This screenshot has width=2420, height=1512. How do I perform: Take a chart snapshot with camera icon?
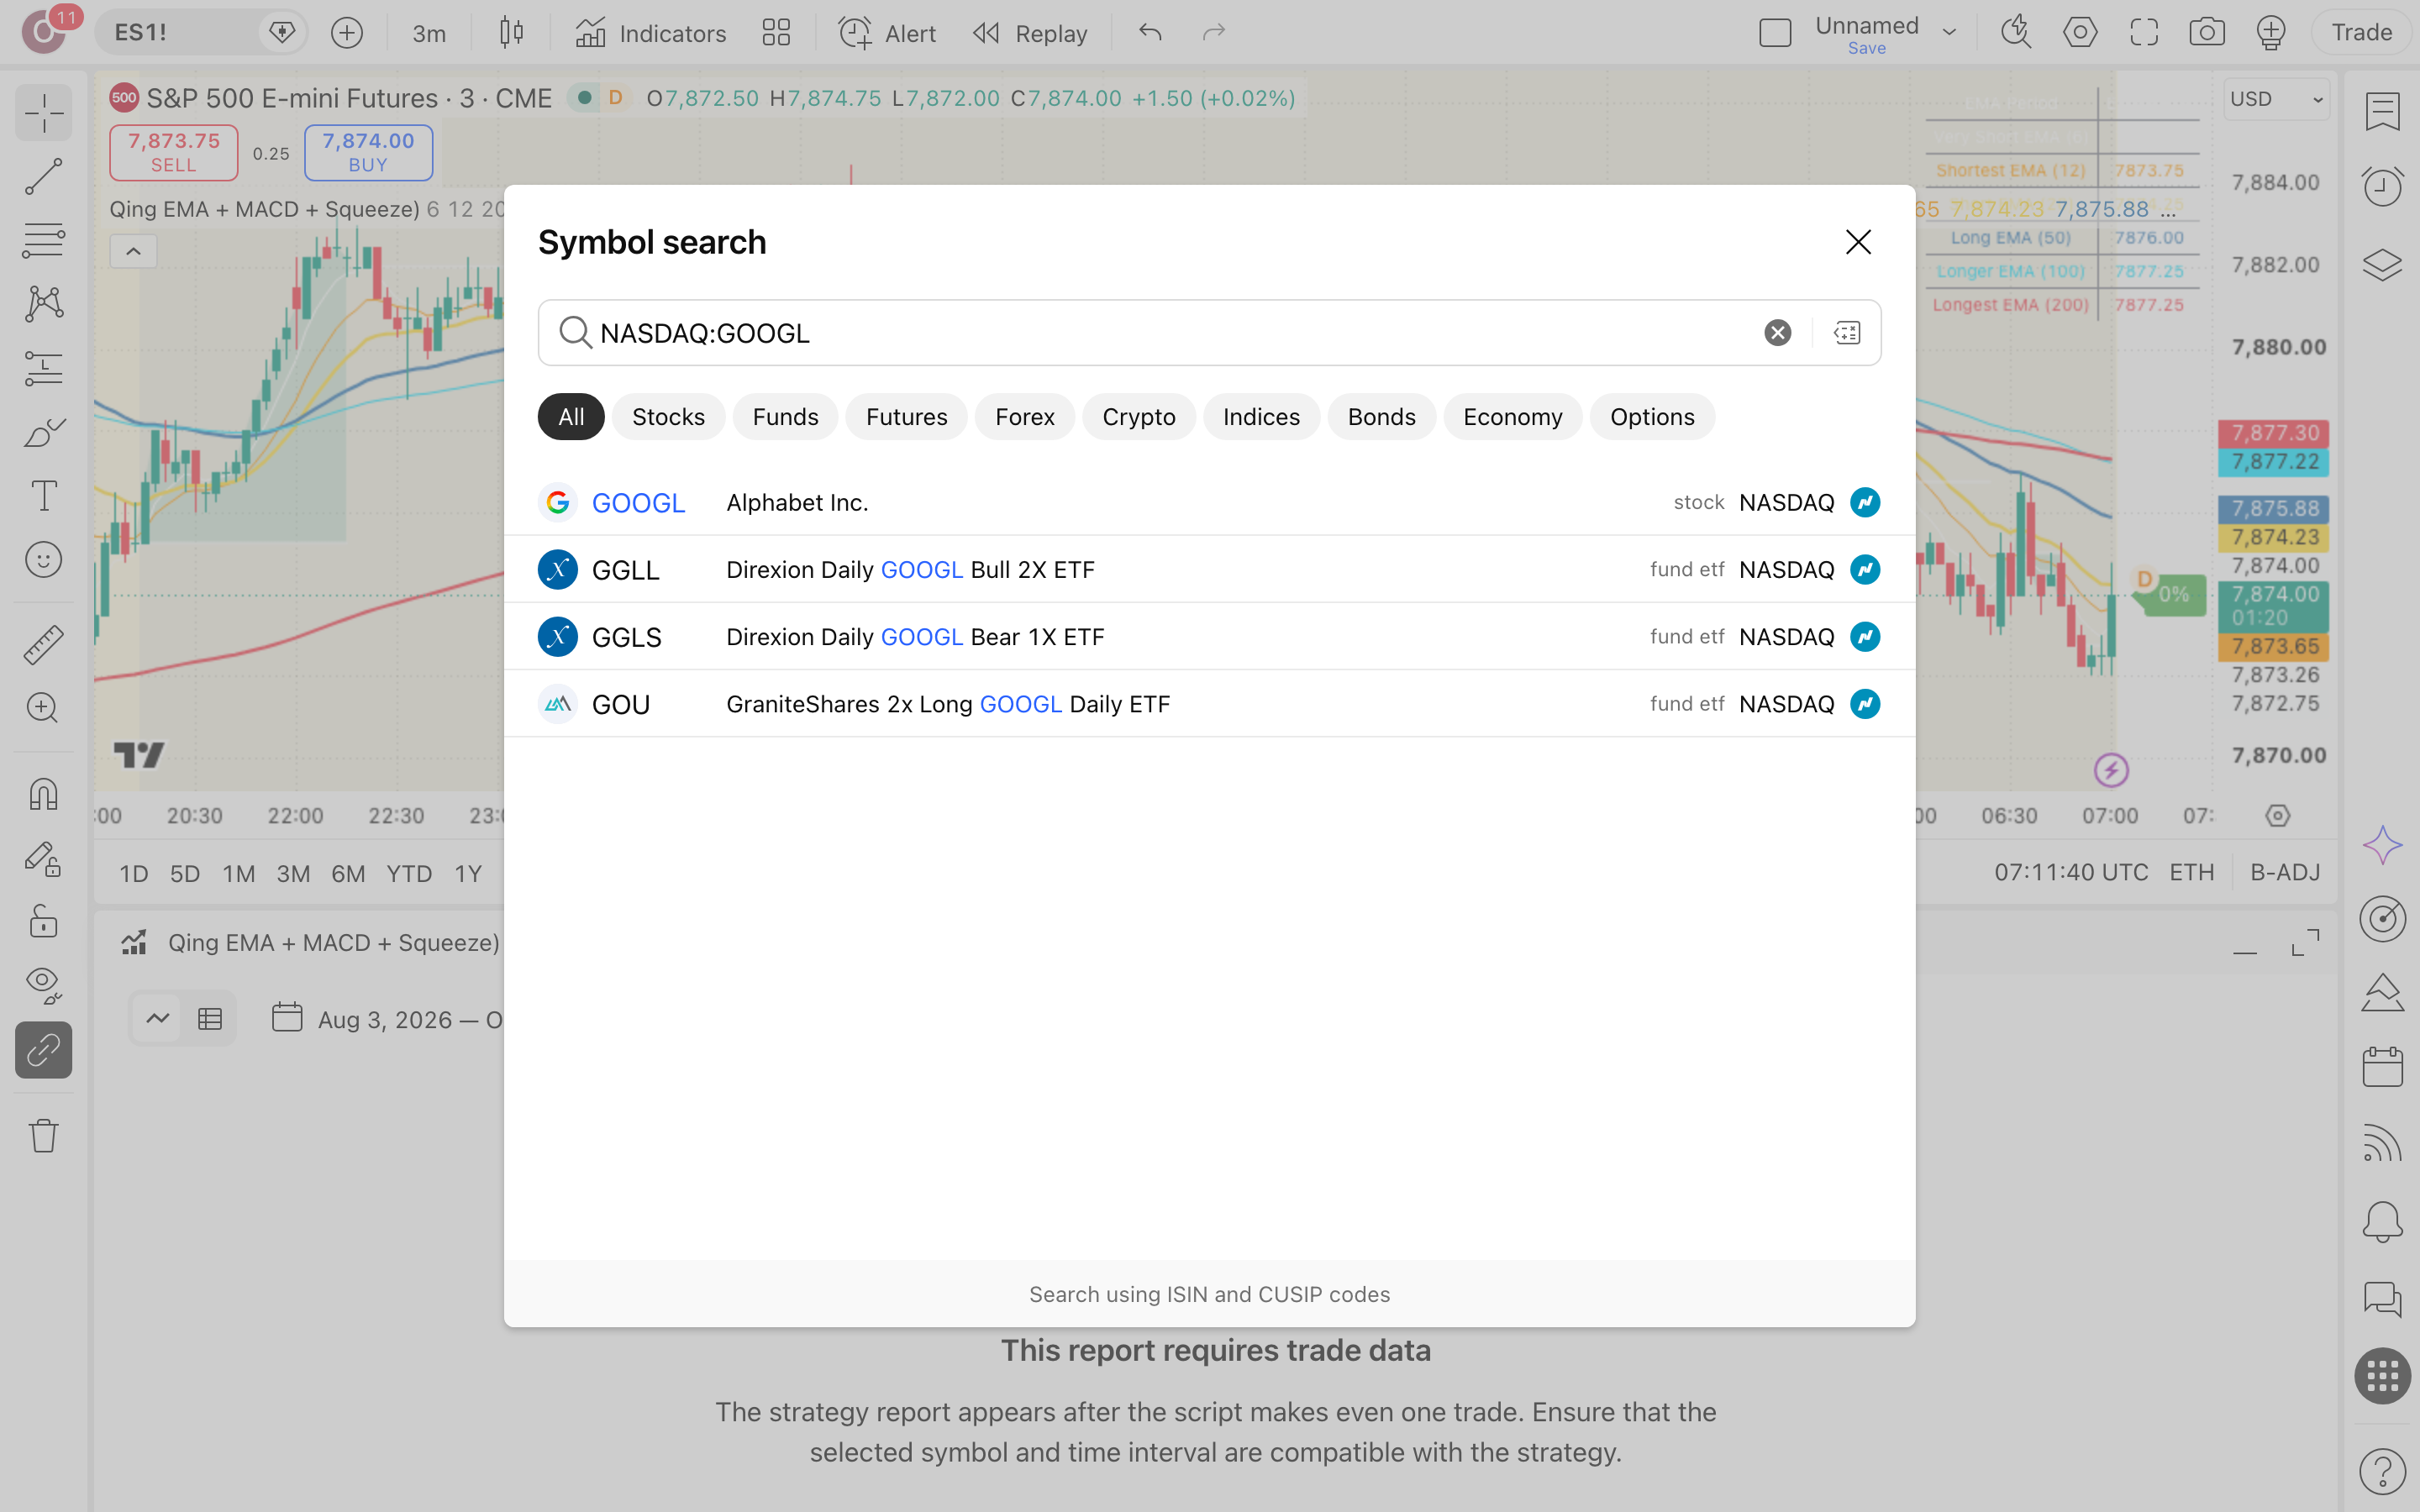click(2206, 33)
